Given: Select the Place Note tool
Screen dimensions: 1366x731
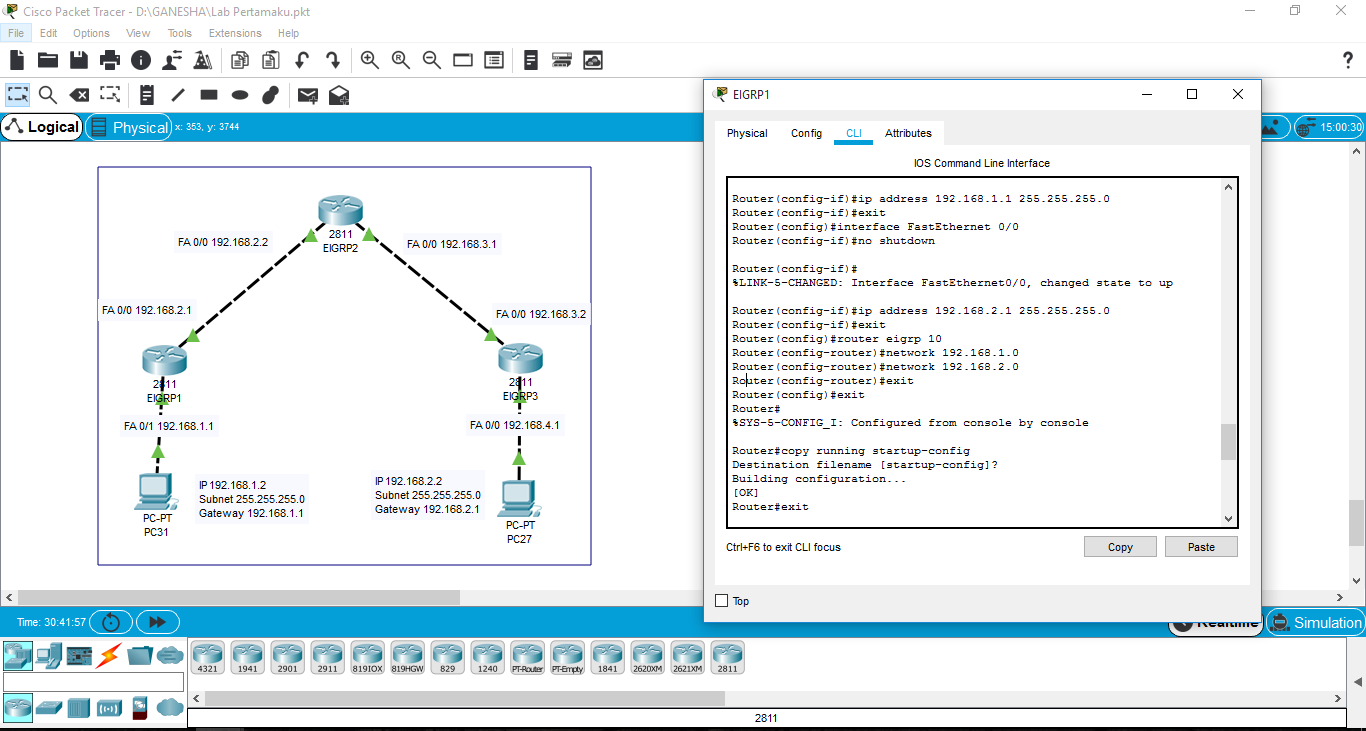Looking at the screenshot, I should [147, 95].
